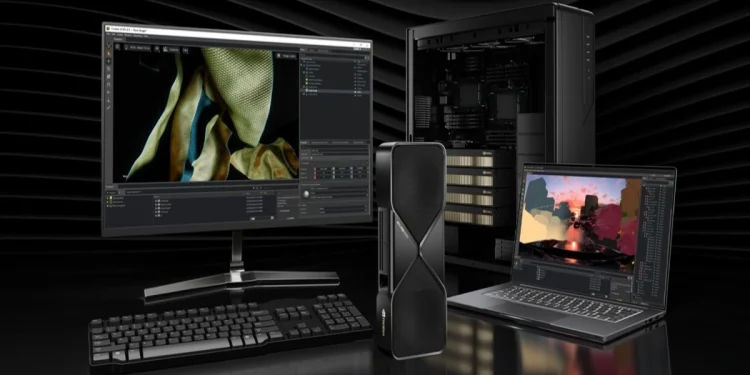Pick the Scale tool in the left toolbar
Image resolution: width=750 pixels, height=375 pixels.
pyautogui.click(x=109, y=77)
